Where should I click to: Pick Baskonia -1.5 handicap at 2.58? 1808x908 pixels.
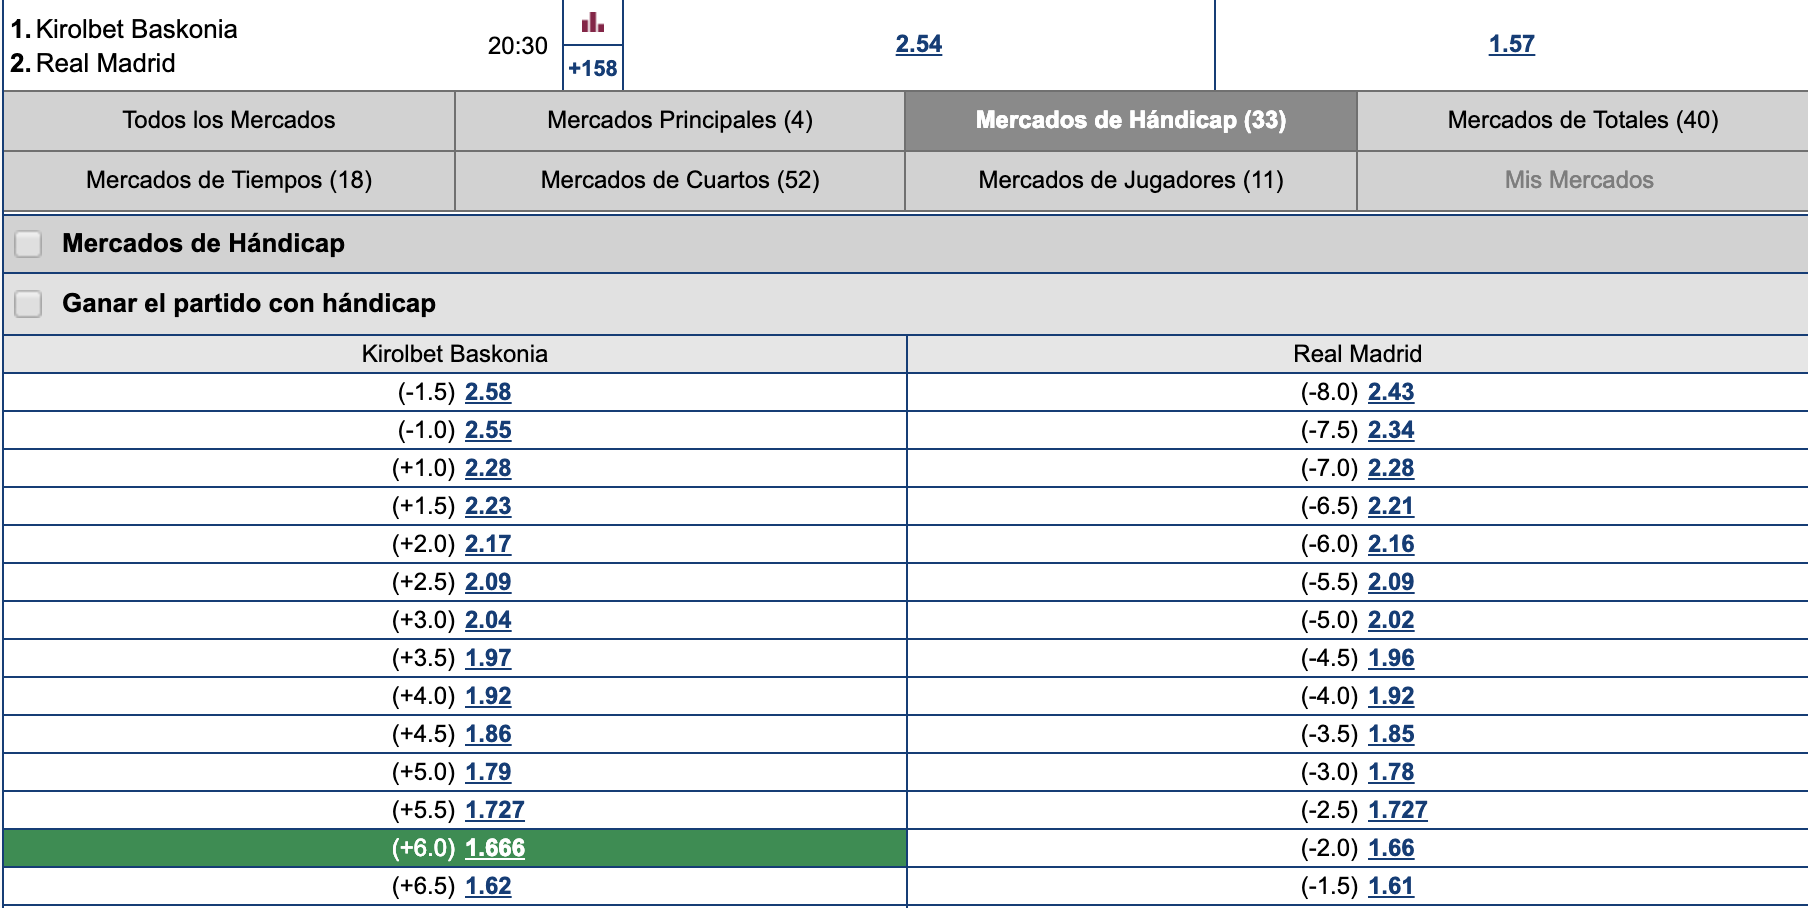(x=488, y=392)
